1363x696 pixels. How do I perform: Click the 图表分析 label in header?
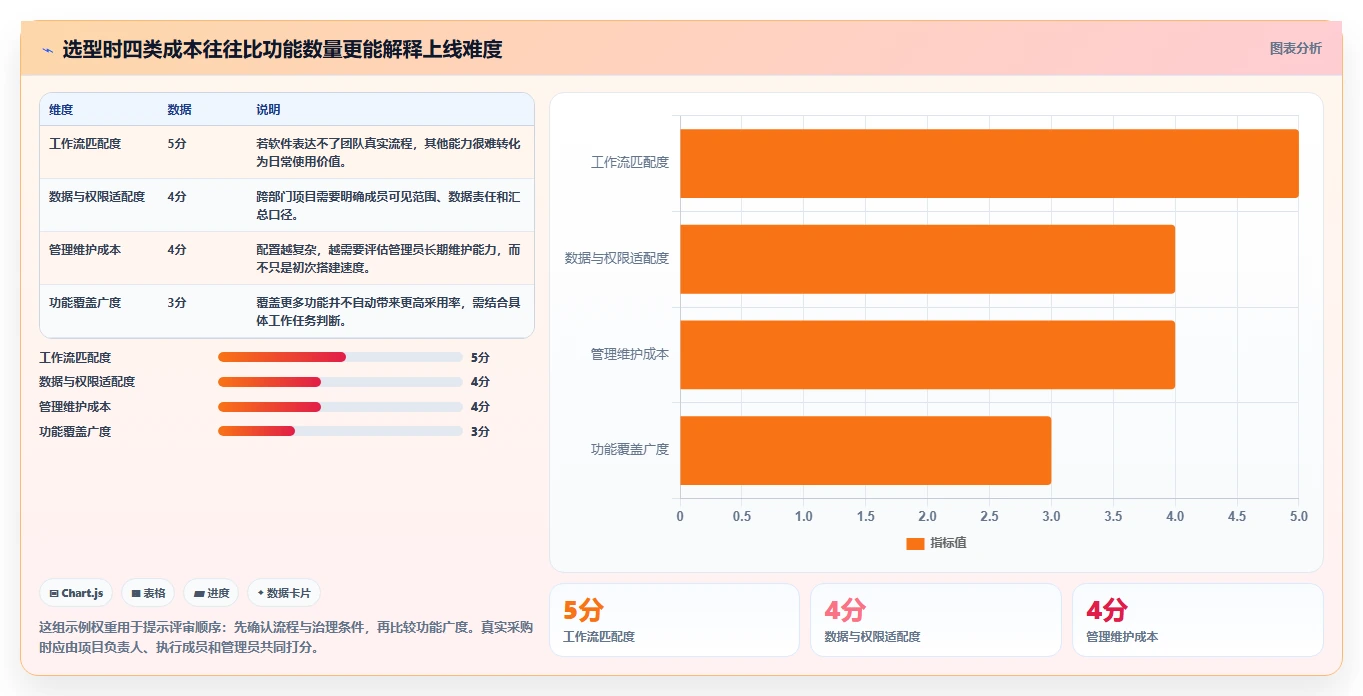point(1295,48)
